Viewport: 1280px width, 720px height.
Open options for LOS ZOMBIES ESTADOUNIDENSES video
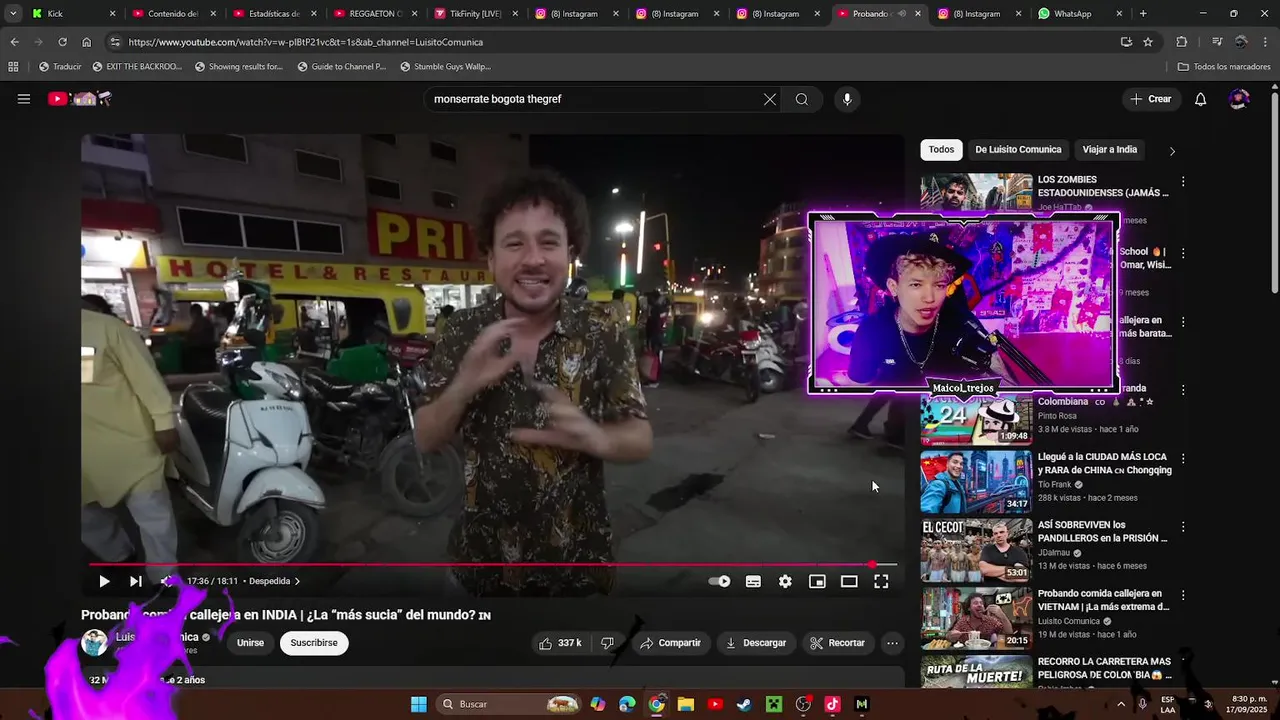[x=1183, y=182]
